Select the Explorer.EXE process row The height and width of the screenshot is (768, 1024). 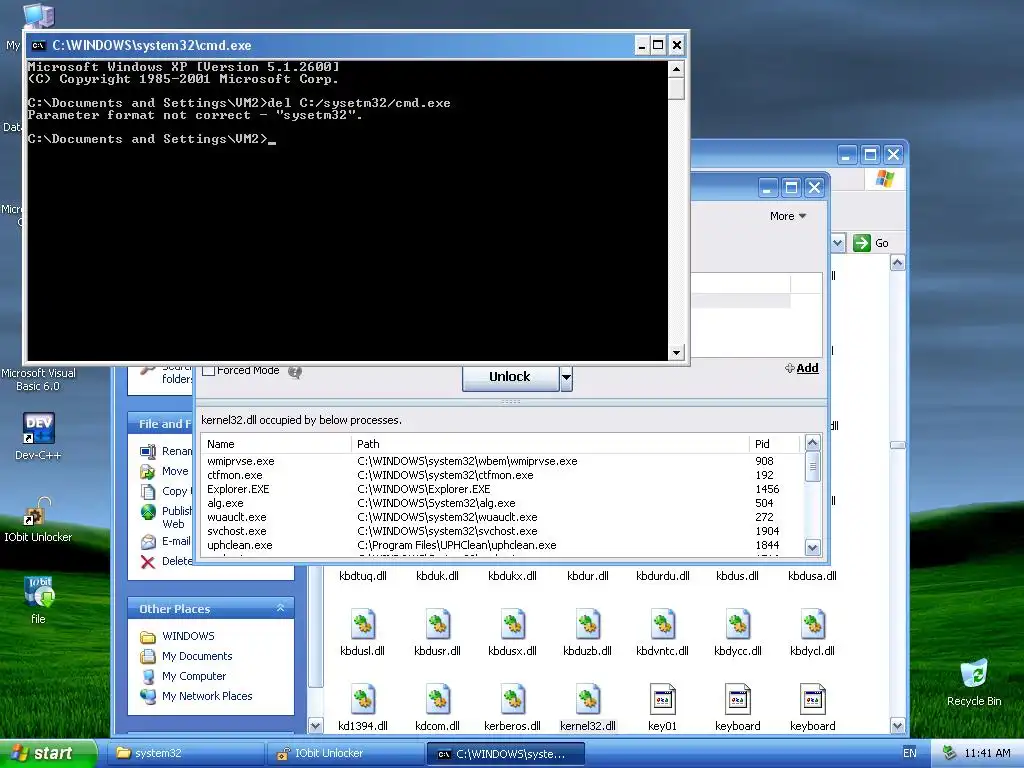(x=502, y=489)
